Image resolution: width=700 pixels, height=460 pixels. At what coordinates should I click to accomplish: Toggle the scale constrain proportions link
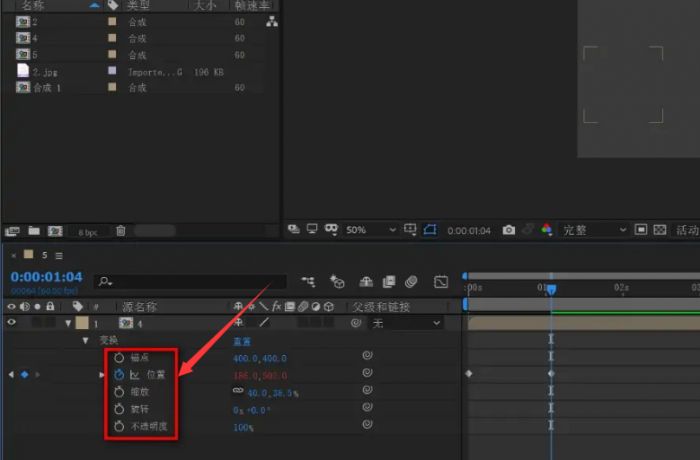click(x=238, y=392)
